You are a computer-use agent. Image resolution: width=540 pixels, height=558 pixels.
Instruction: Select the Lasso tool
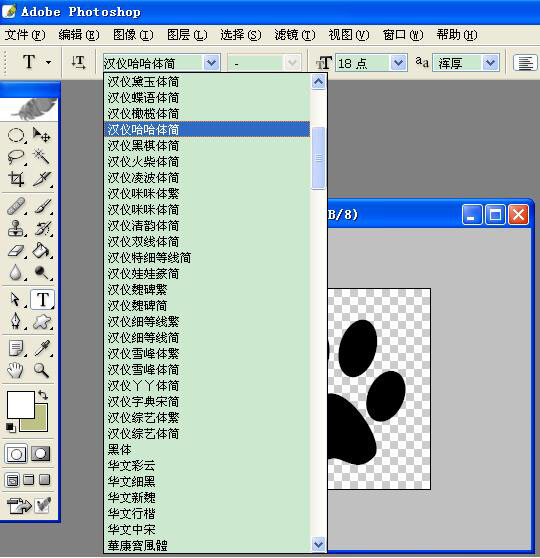[x=16, y=157]
